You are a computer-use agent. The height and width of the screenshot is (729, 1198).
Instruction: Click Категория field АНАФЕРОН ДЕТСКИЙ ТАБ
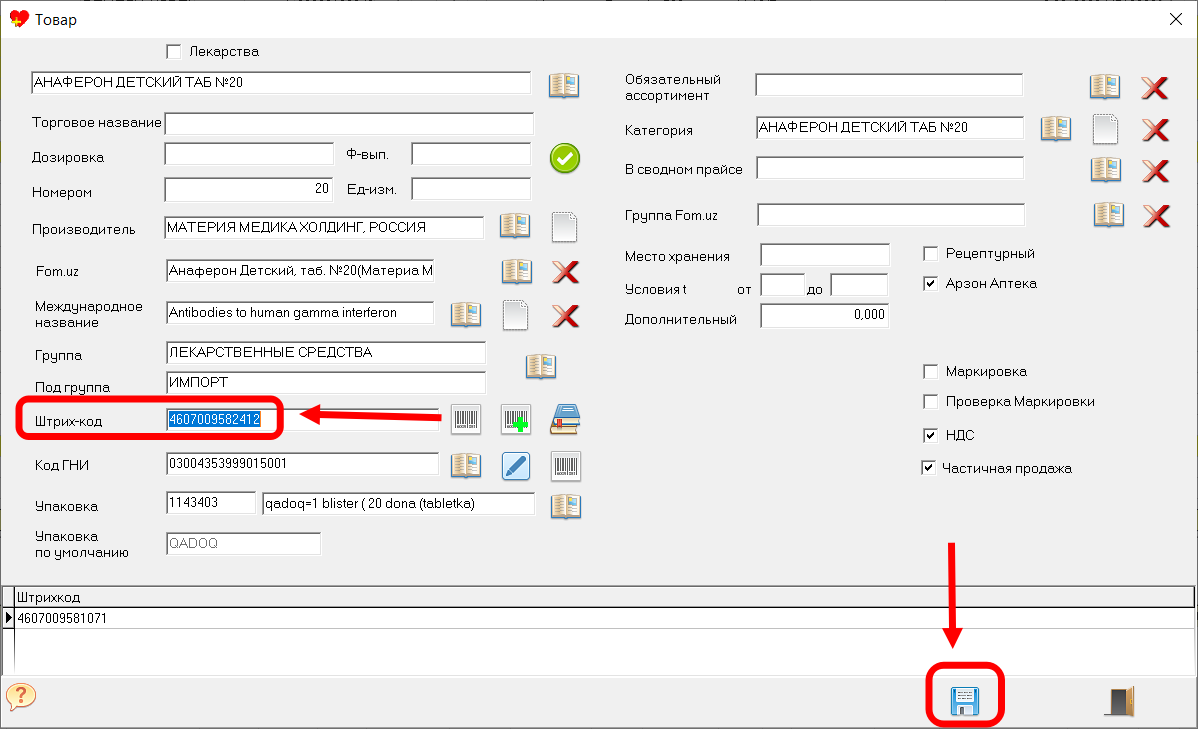[890, 128]
